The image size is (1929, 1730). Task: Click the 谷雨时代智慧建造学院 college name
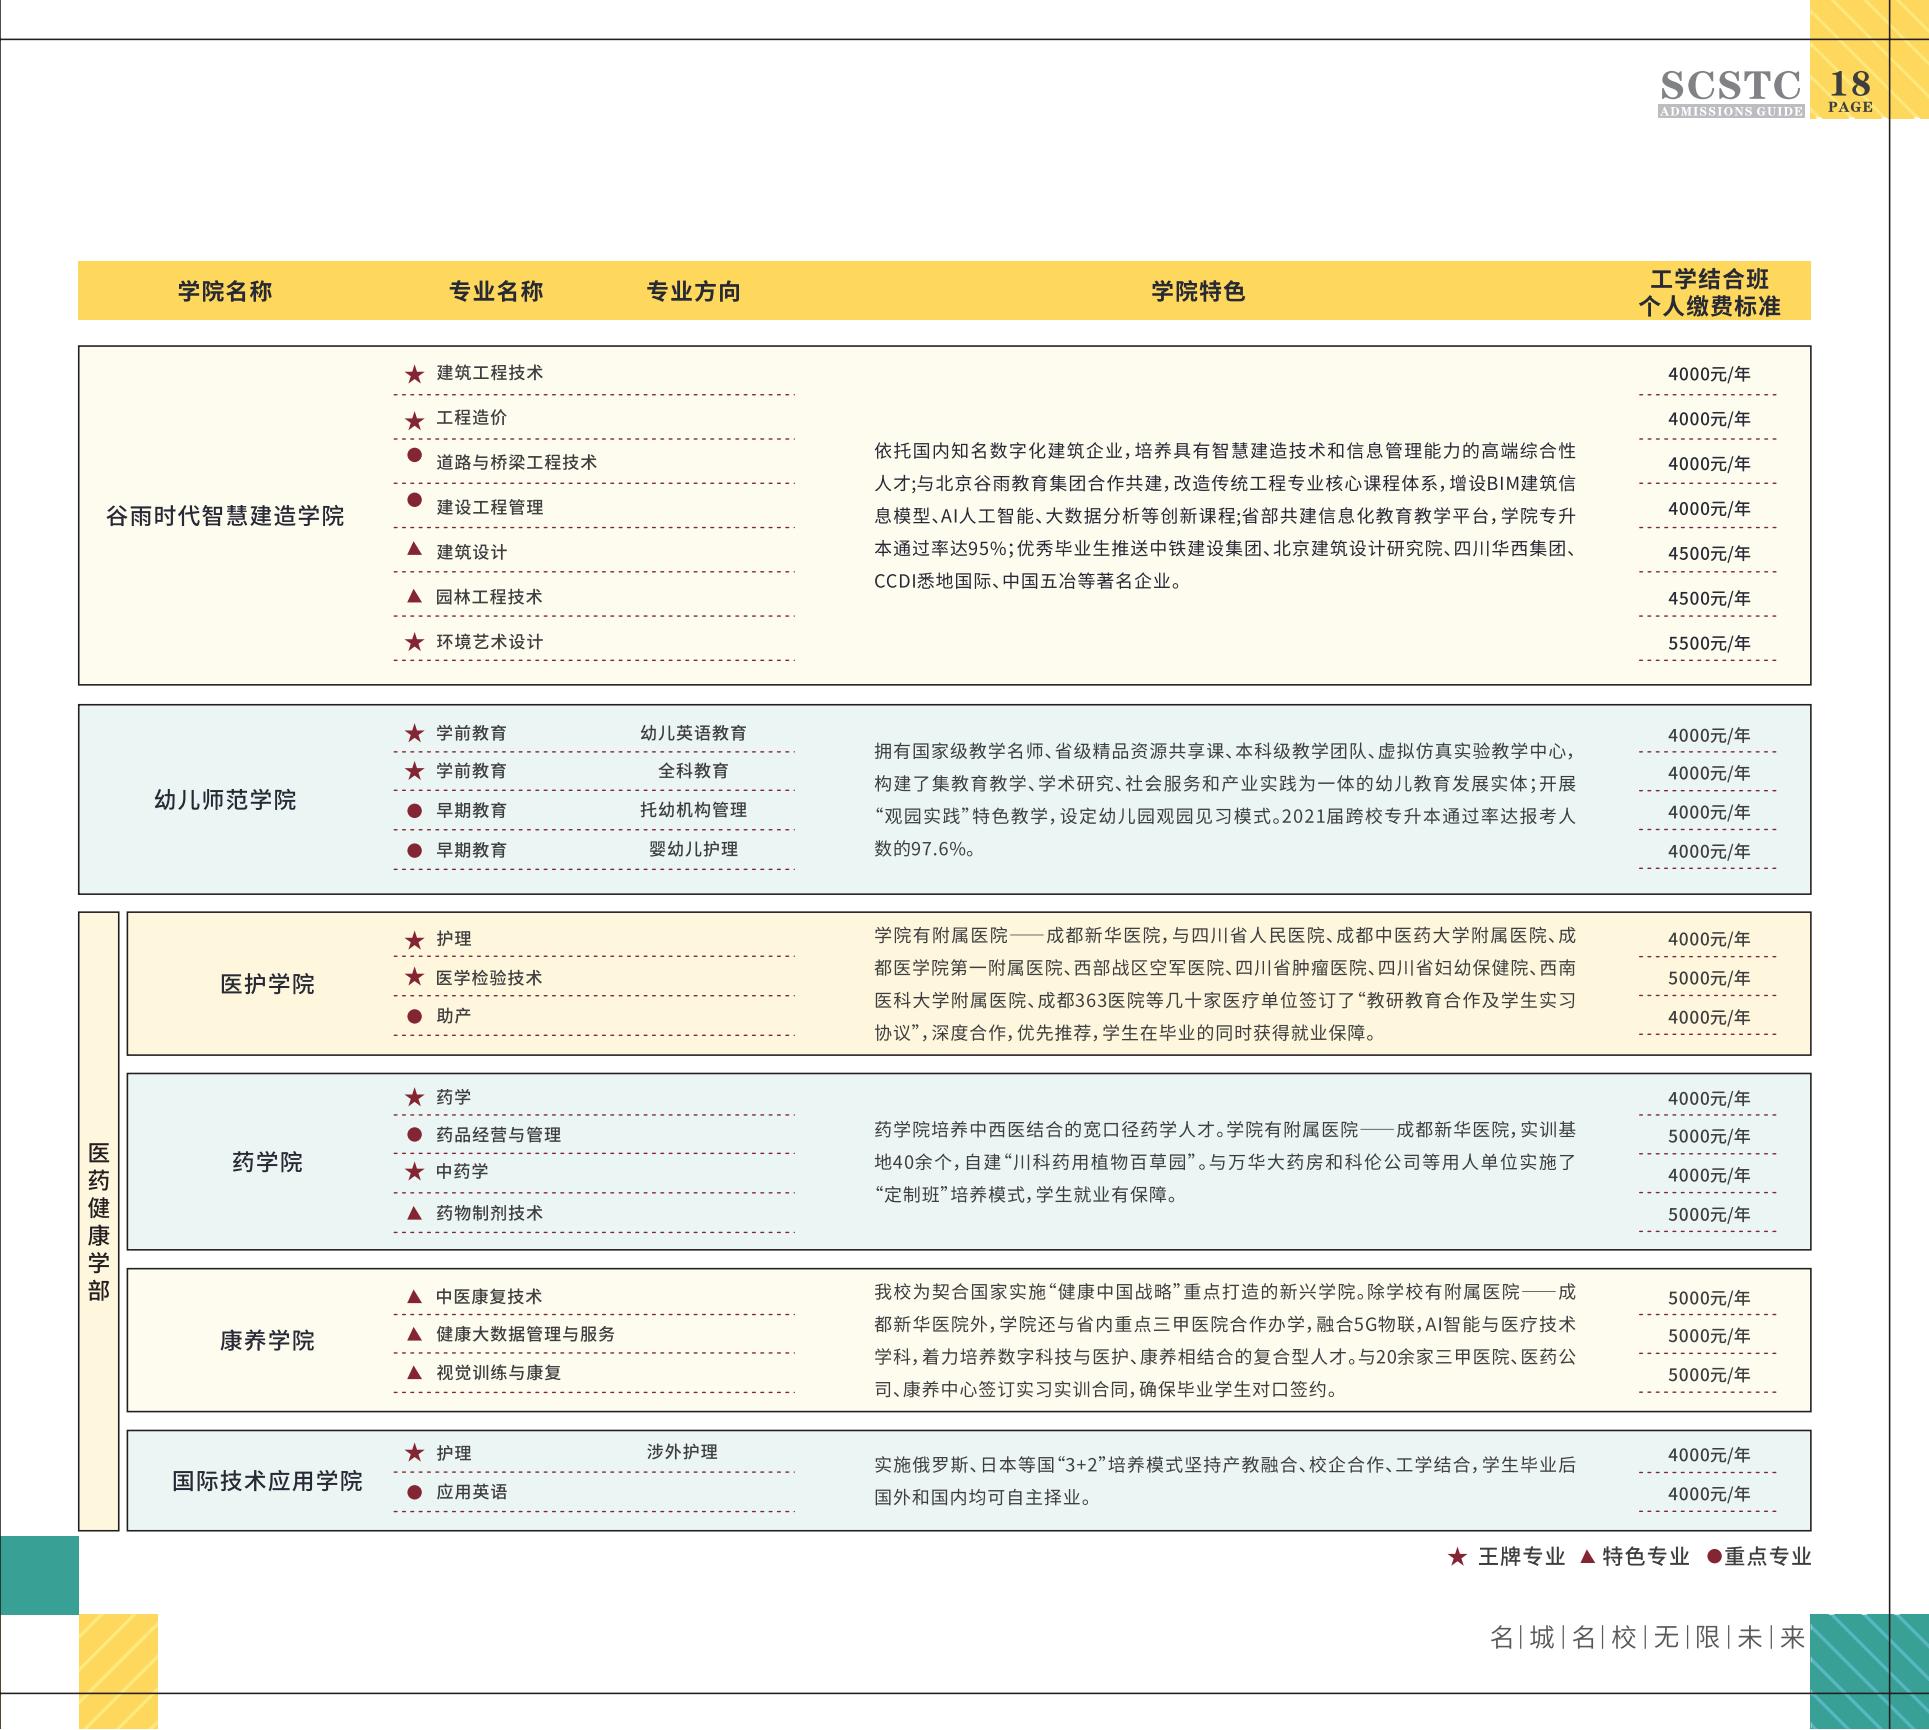(x=225, y=516)
